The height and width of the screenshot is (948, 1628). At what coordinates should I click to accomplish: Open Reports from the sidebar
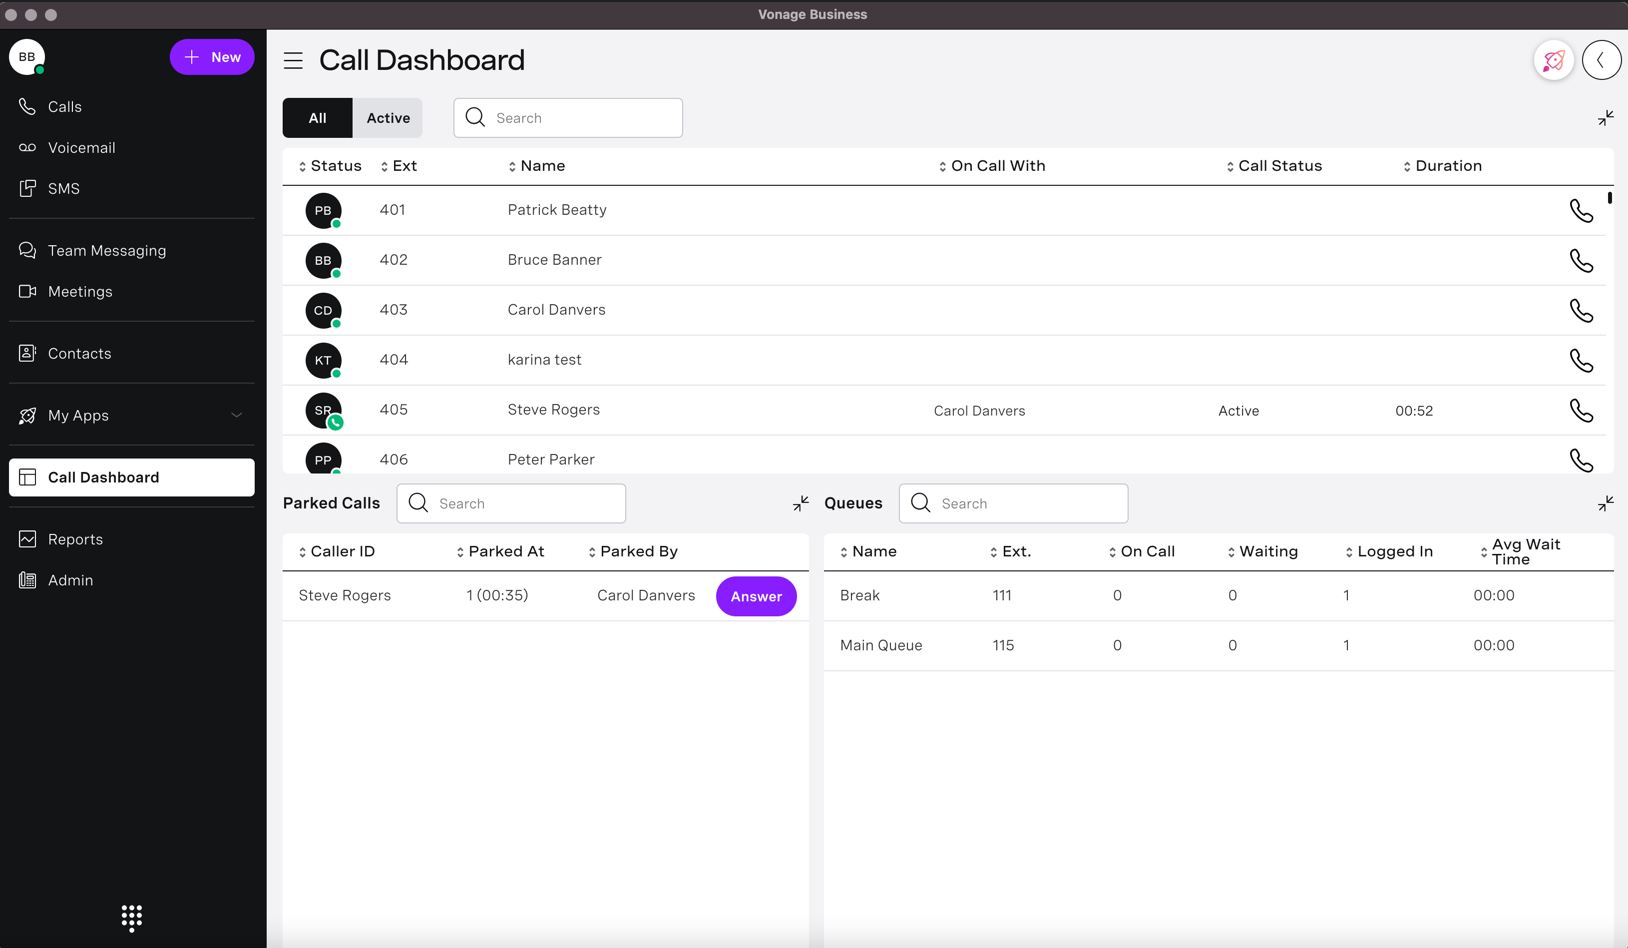pyautogui.click(x=75, y=539)
